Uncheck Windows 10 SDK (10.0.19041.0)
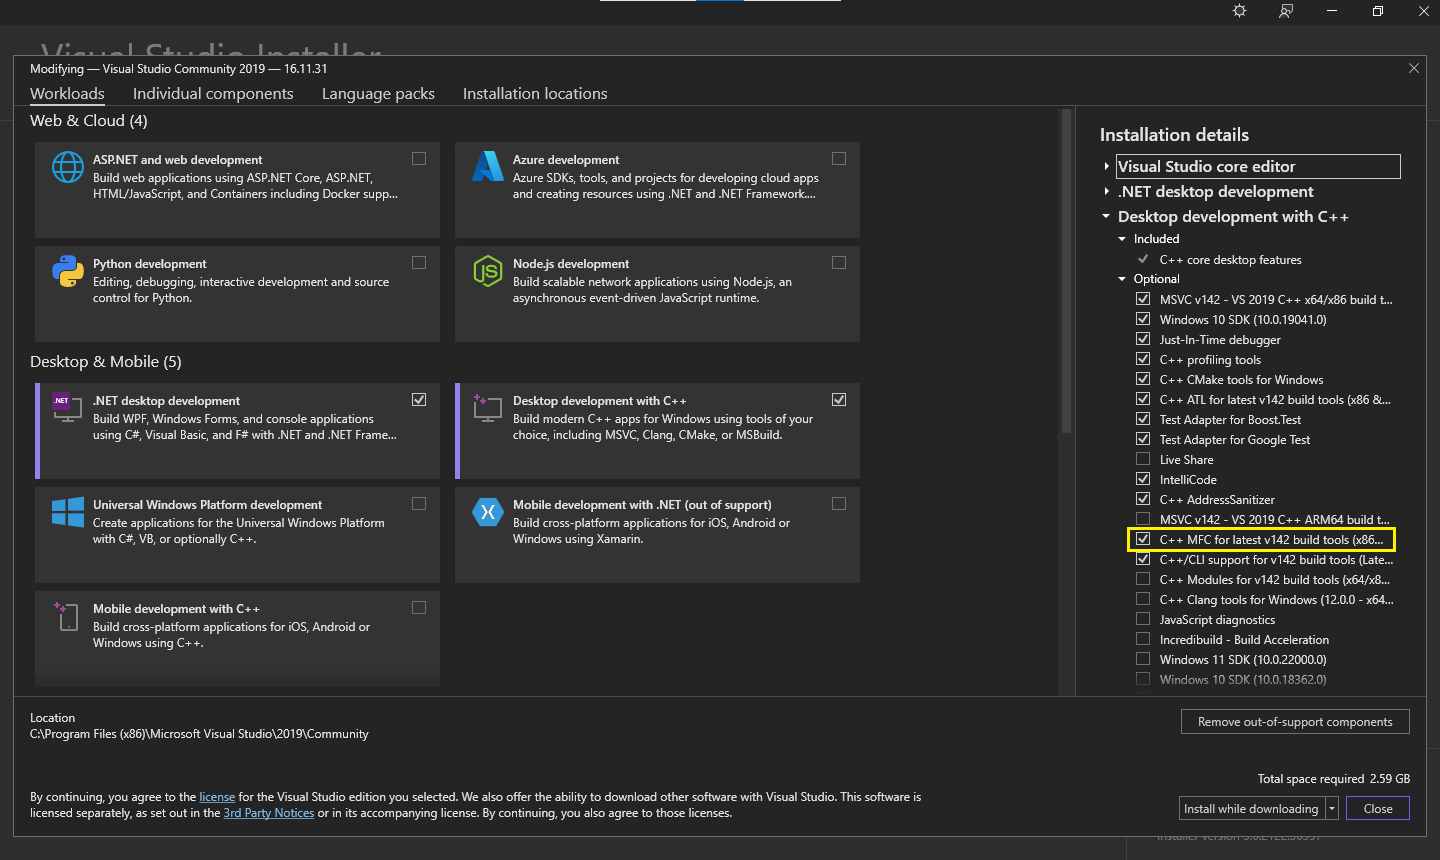 coord(1143,319)
